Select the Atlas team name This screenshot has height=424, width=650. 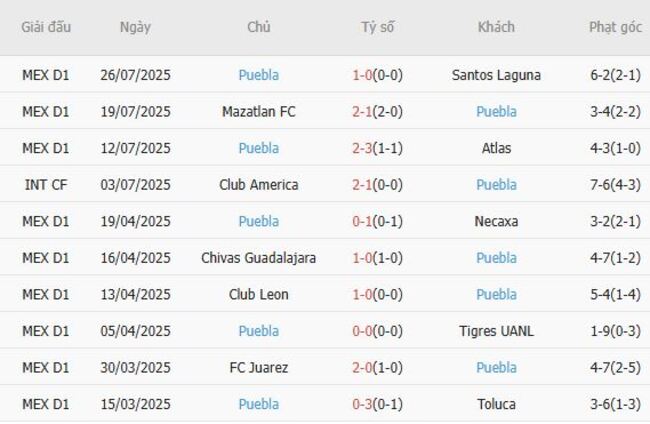tap(496, 148)
